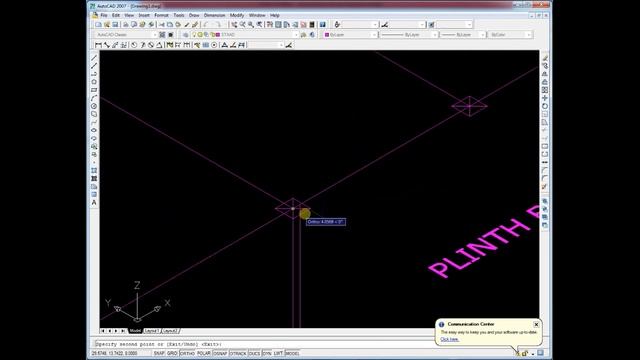This screenshot has width=640, height=360.
Task: Select the Model tab
Action: [x=135, y=331]
